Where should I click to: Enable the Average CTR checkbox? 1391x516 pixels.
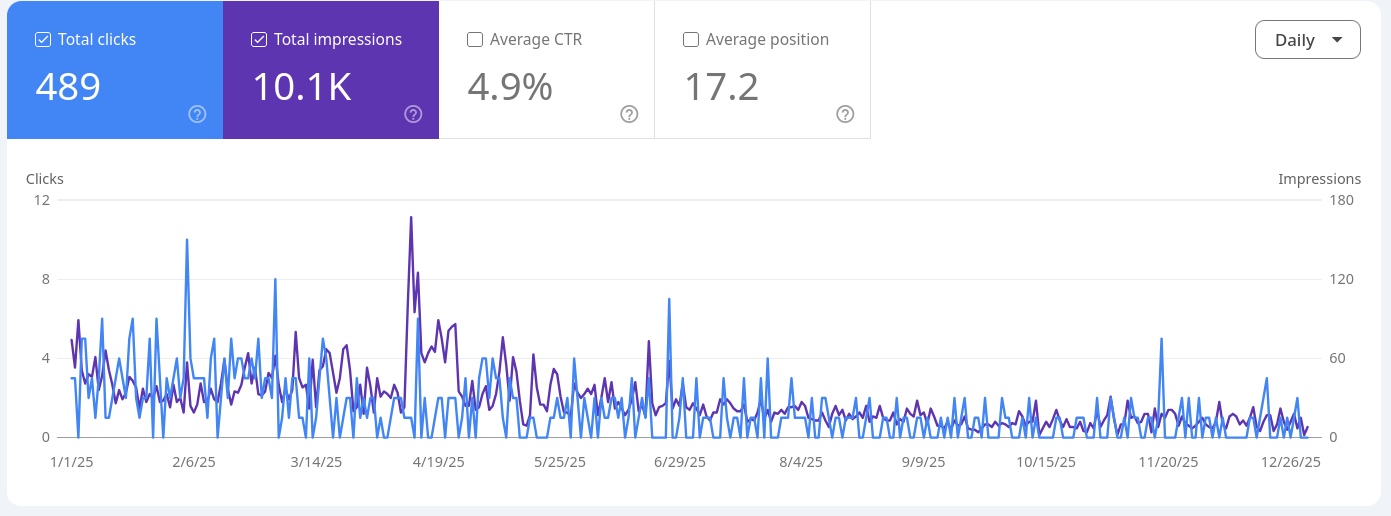pos(475,40)
